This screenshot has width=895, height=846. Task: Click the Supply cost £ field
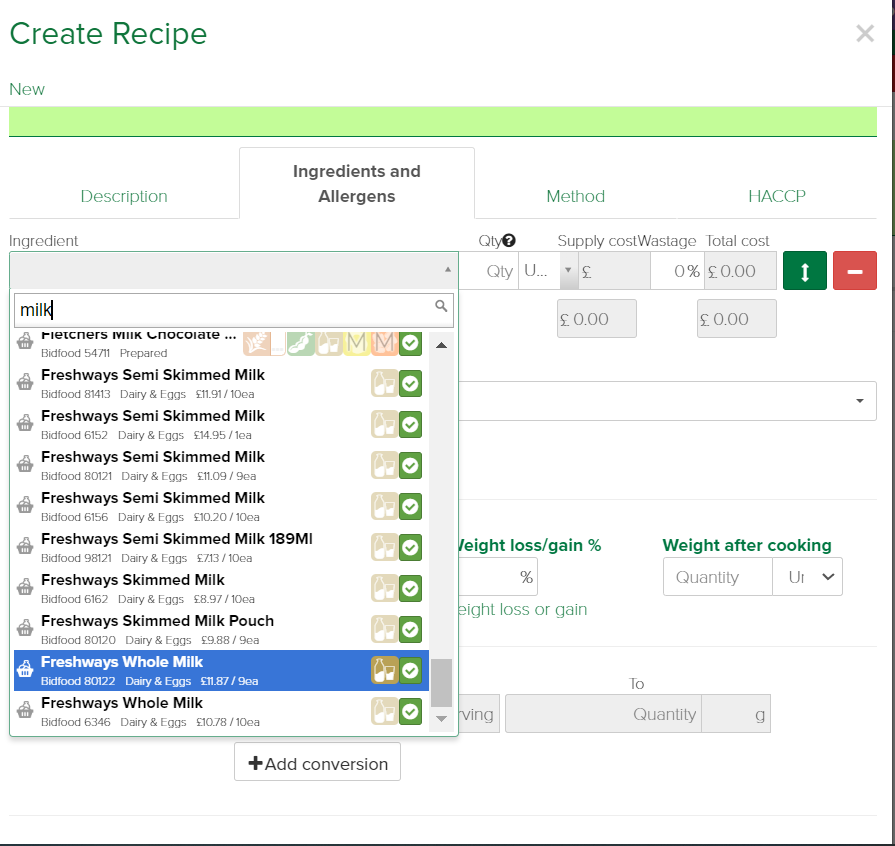(x=614, y=271)
